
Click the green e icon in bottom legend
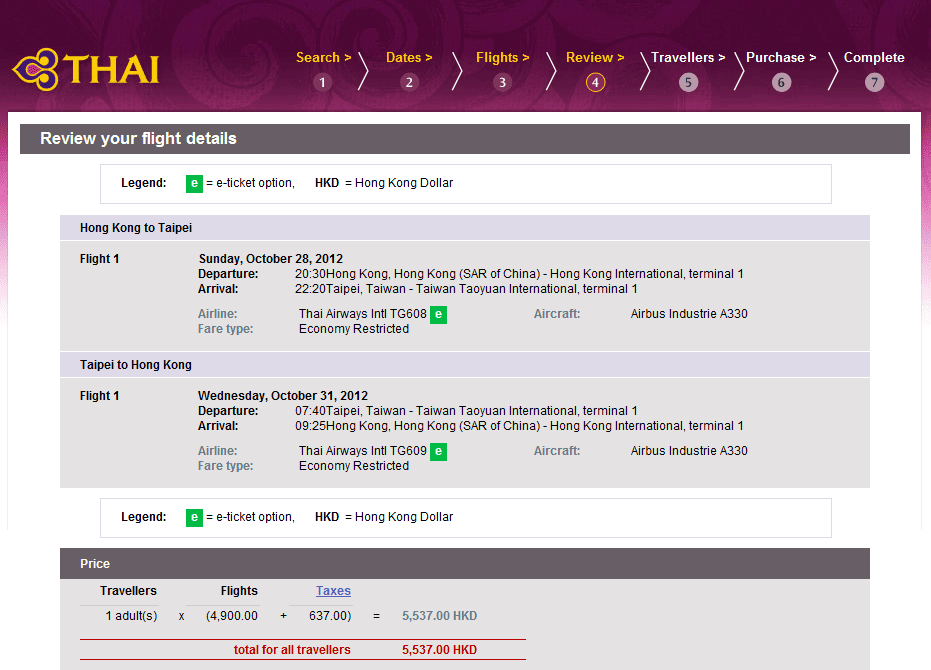[x=194, y=517]
